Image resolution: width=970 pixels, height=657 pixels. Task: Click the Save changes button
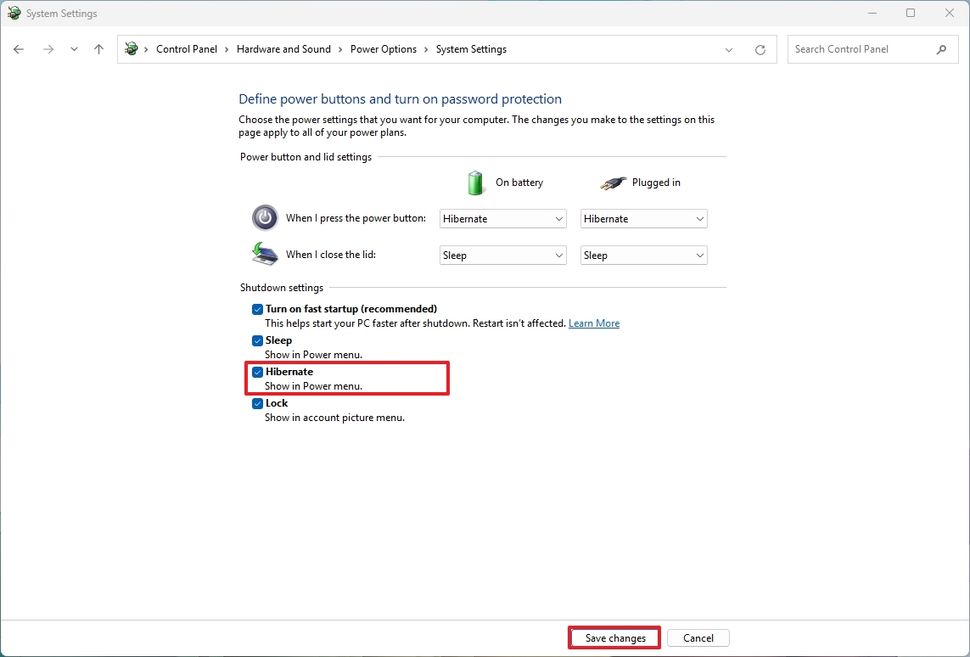coord(613,637)
